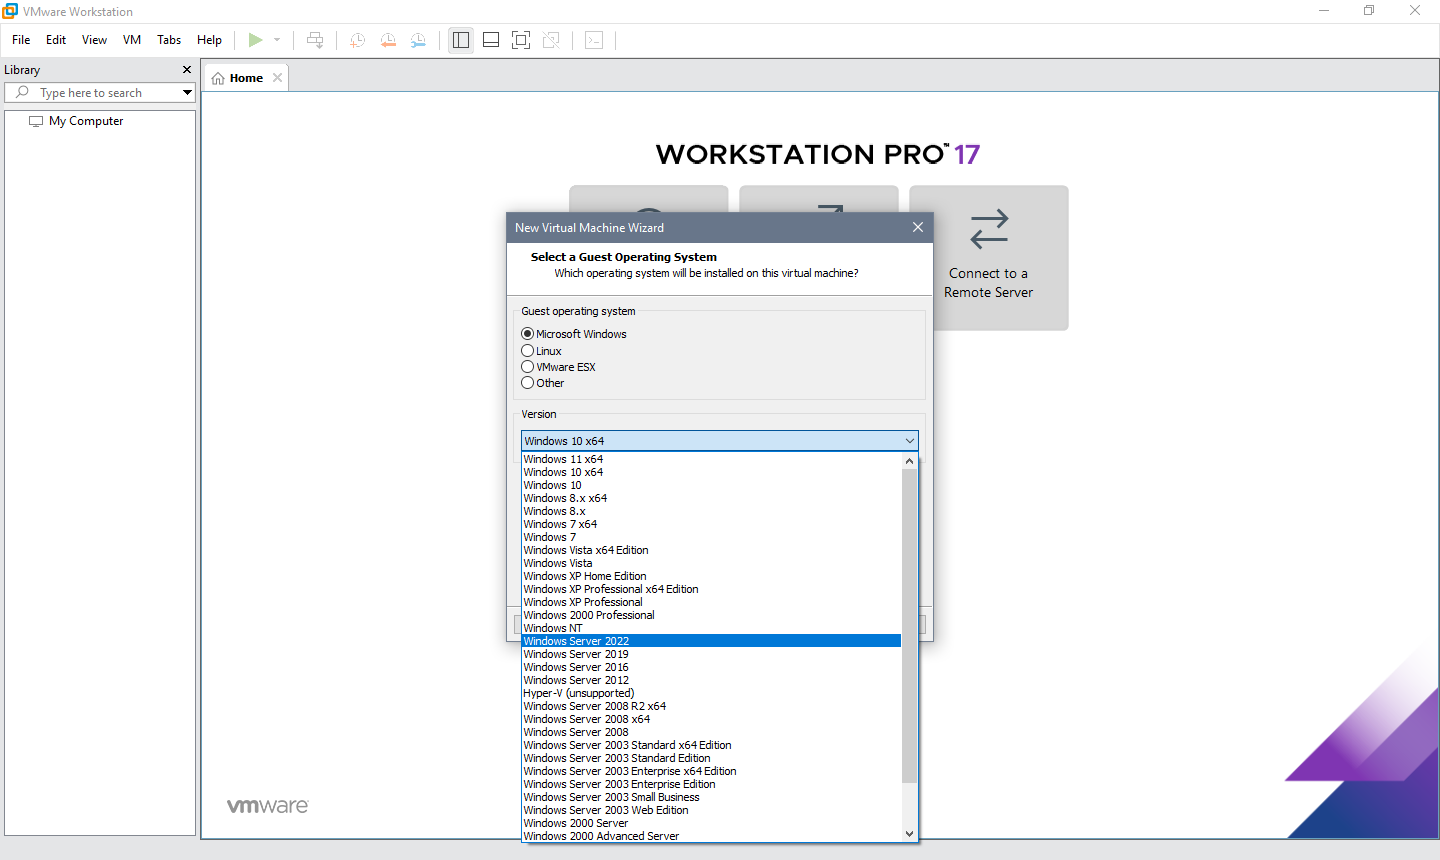Open the Library search dropdown arrow
Image resolution: width=1440 pixels, height=860 pixels.
pos(187,92)
